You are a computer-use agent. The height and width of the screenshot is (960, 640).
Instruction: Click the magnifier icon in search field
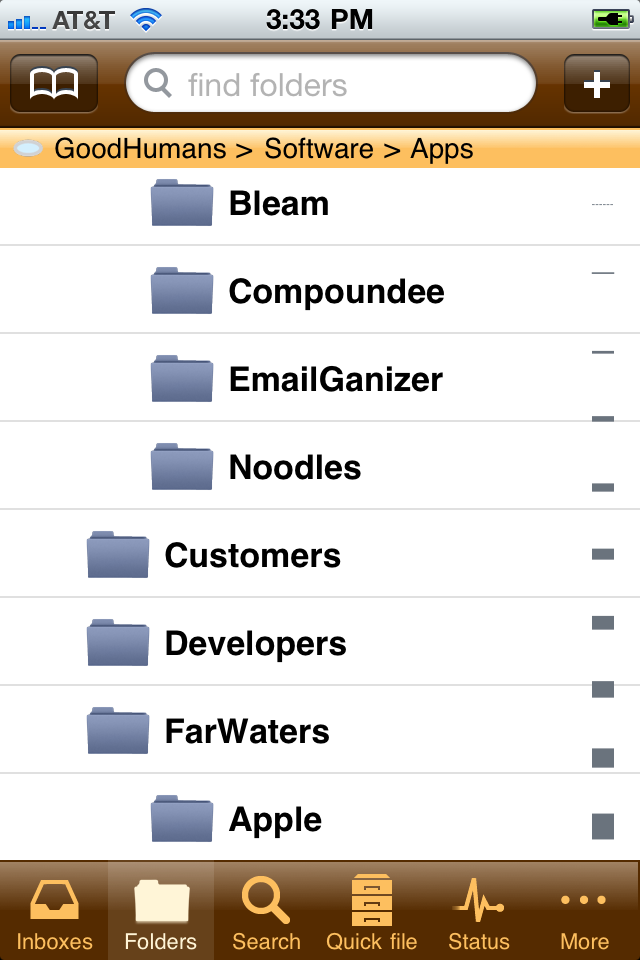pyautogui.click(x=158, y=83)
